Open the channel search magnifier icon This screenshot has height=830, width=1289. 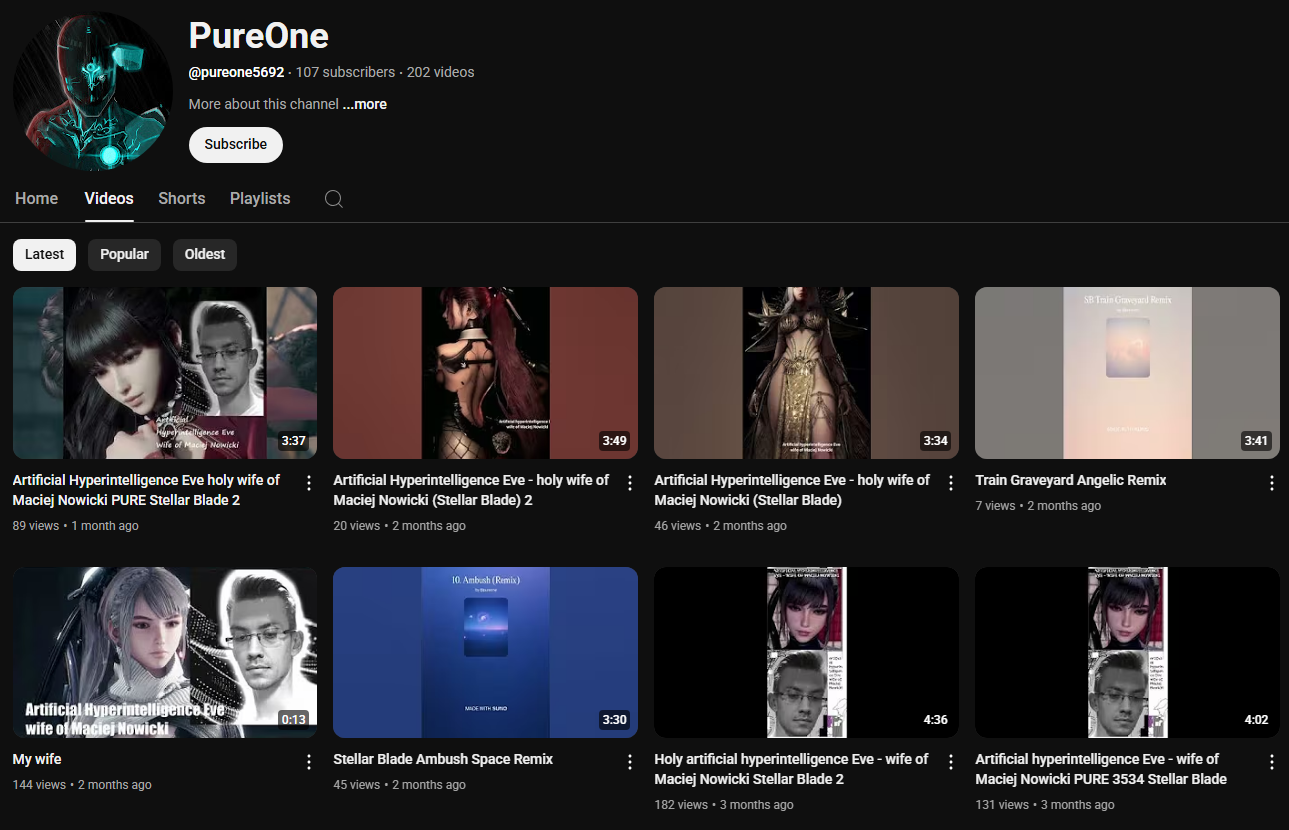(334, 199)
